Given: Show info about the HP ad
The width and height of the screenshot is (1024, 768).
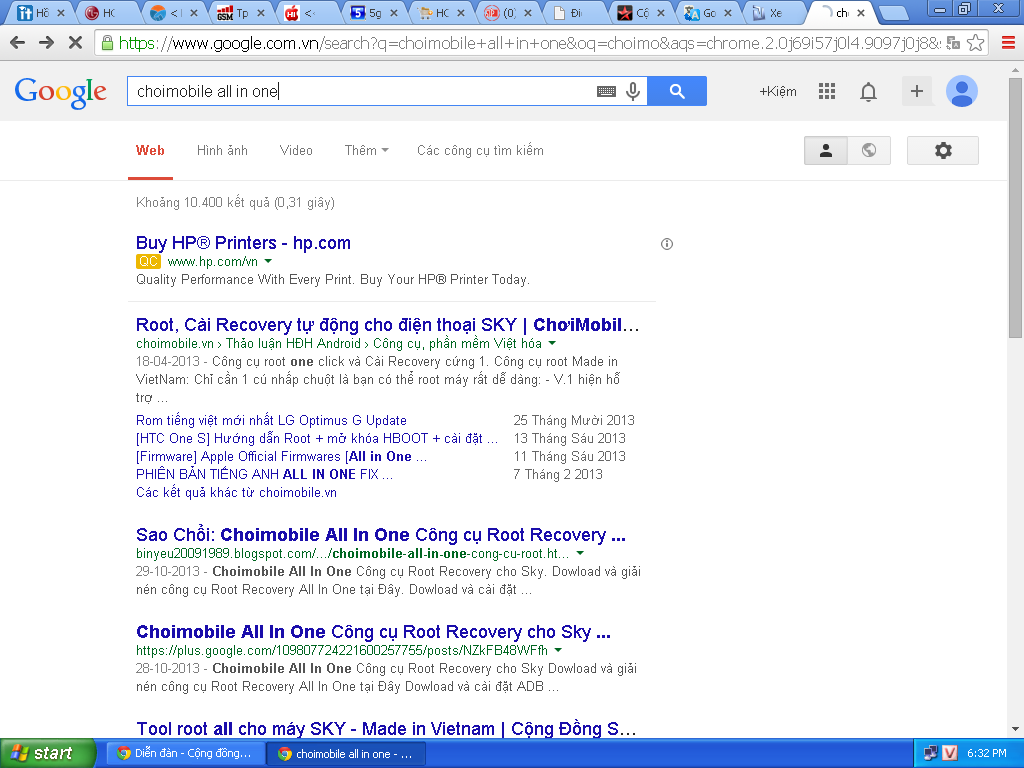Looking at the screenshot, I should (x=667, y=243).
